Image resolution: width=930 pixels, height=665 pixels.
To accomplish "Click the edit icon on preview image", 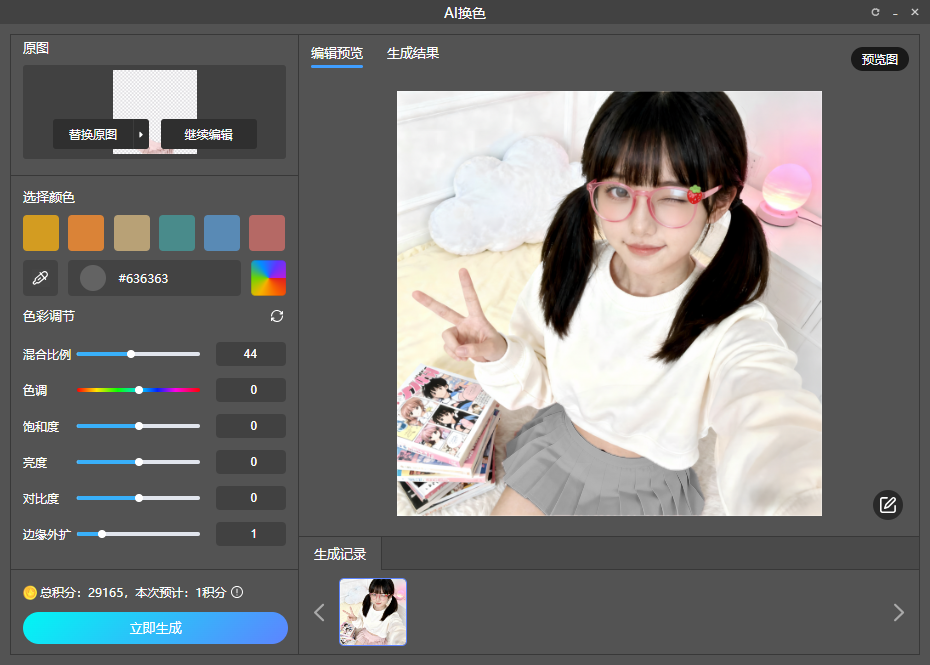I will tap(887, 505).
